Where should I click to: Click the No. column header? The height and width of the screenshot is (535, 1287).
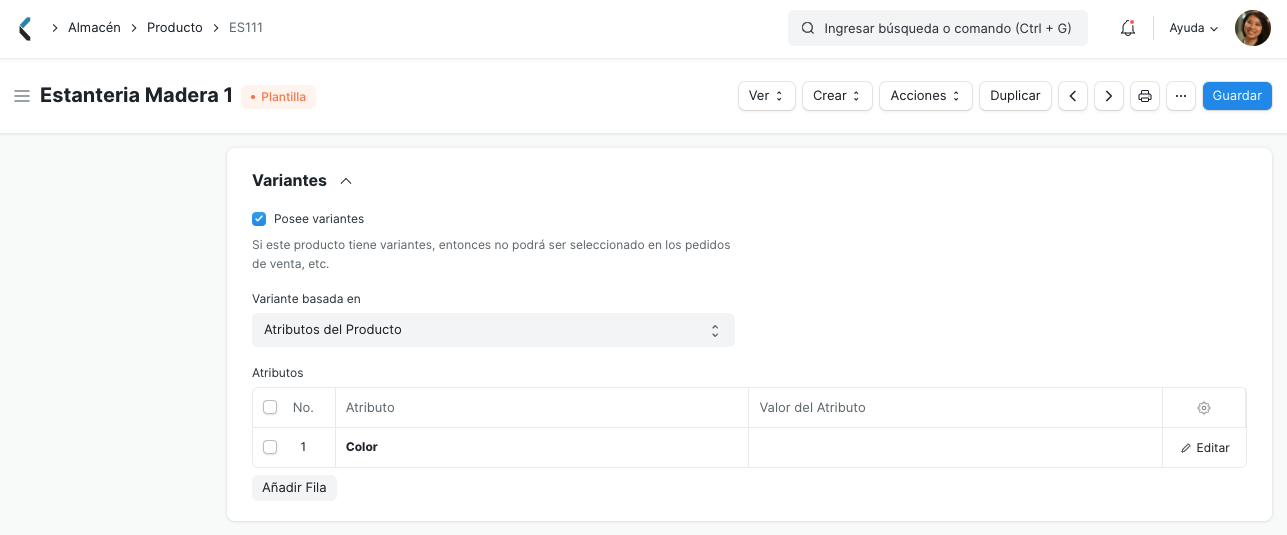303,408
